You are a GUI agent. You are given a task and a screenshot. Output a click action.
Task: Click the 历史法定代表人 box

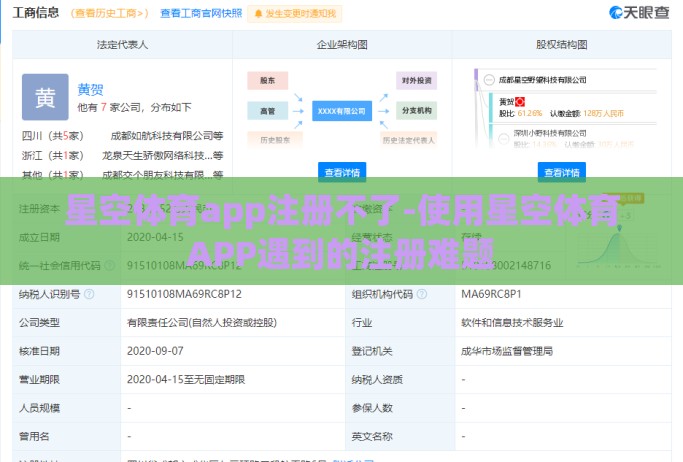coord(409,140)
